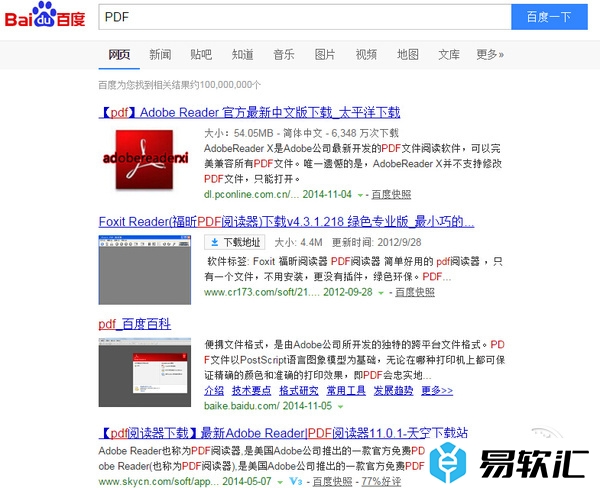Expand dropdown arrow beside baike.baidu.com date
Image resolution: width=600 pixels, height=488 pixels.
pos(340,407)
